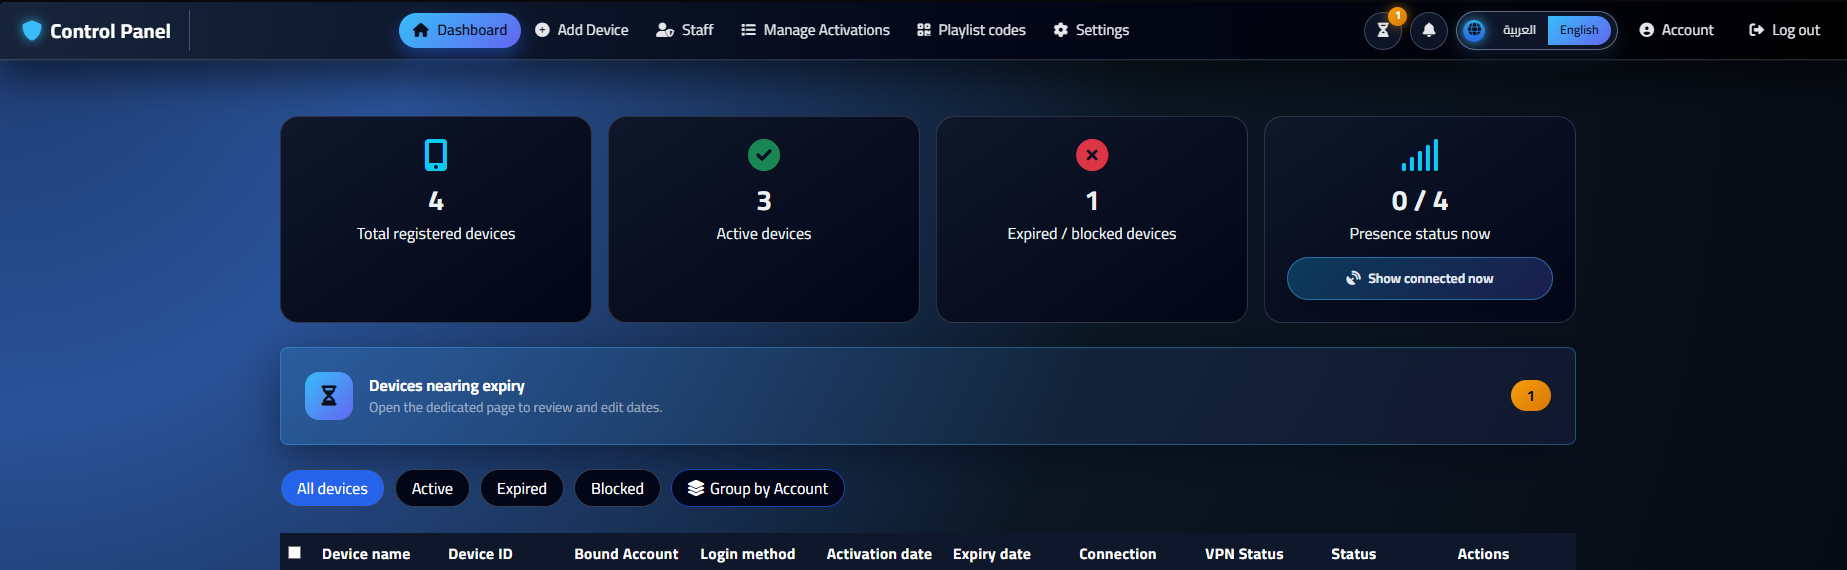Click the Total registered devices card

click(436, 219)
